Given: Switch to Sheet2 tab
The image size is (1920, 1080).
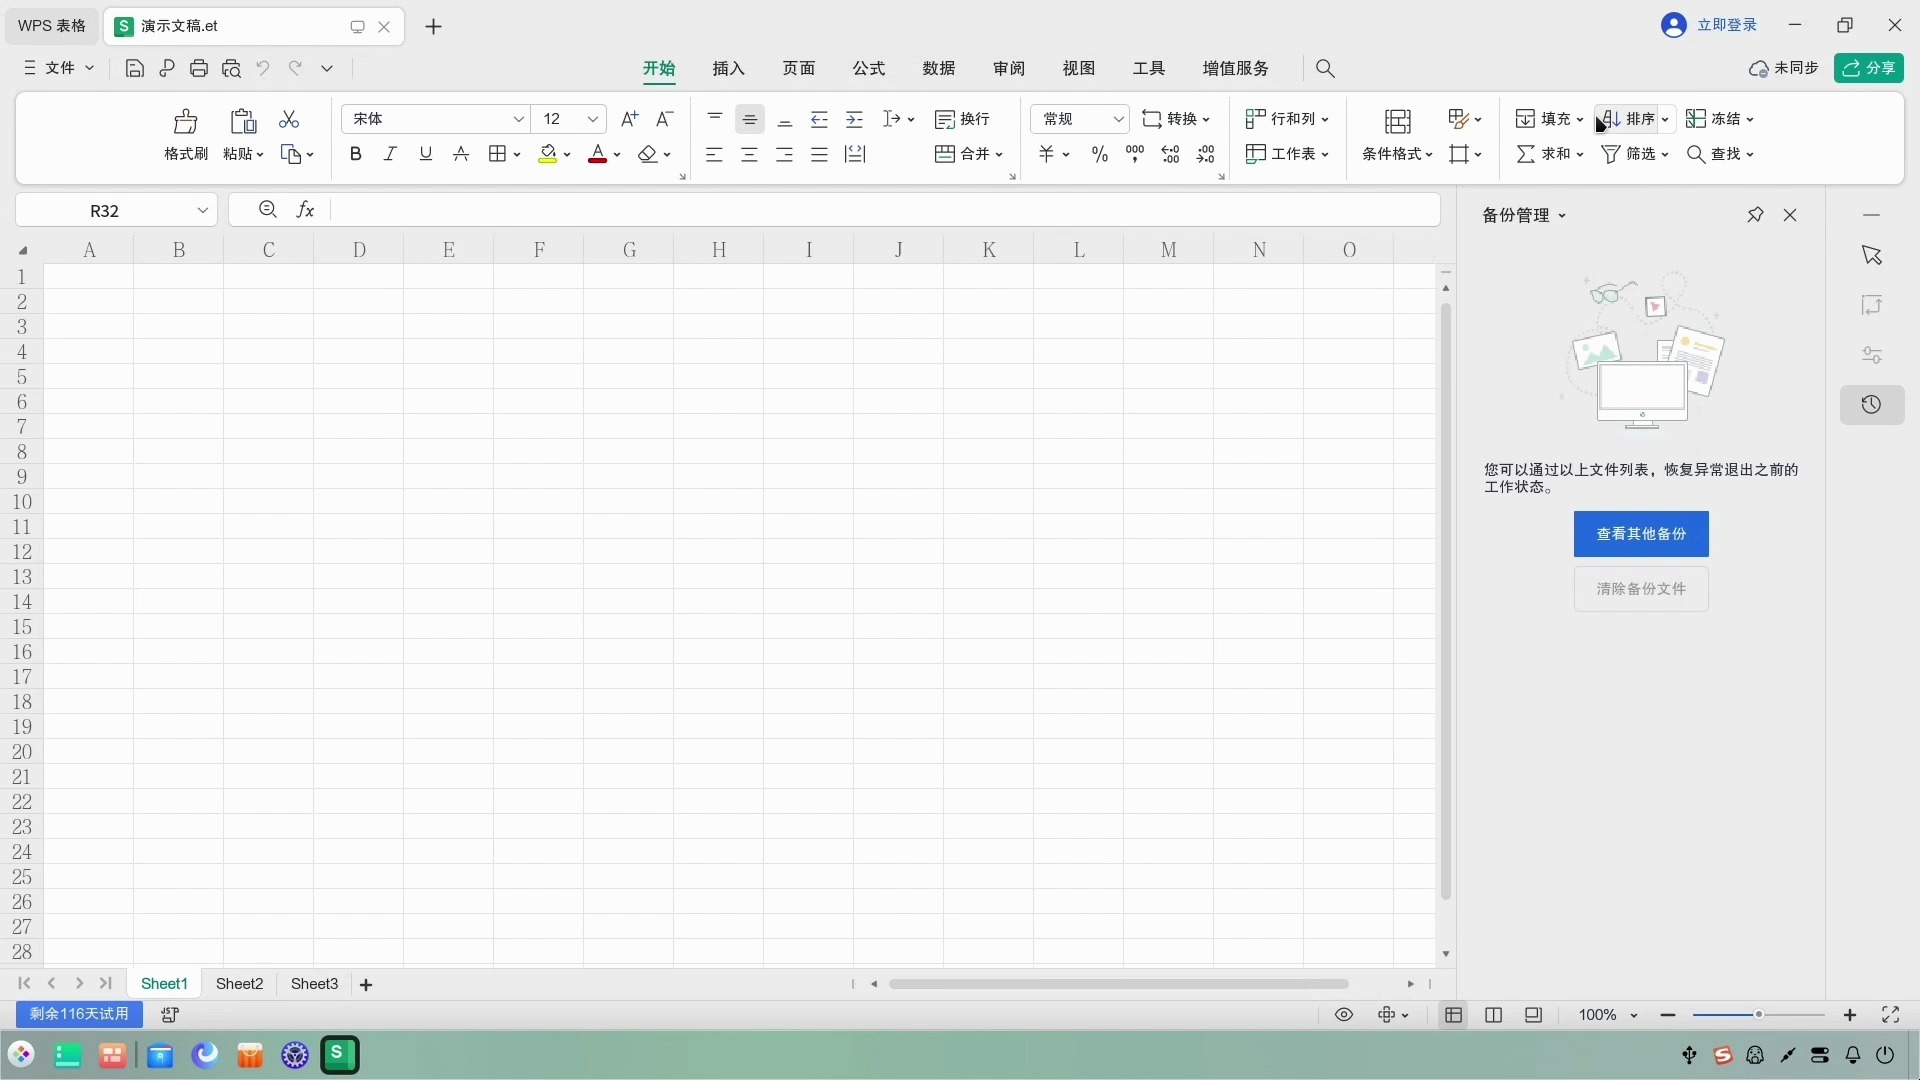Looking at the screenshot, I should (x=240, y=984).
